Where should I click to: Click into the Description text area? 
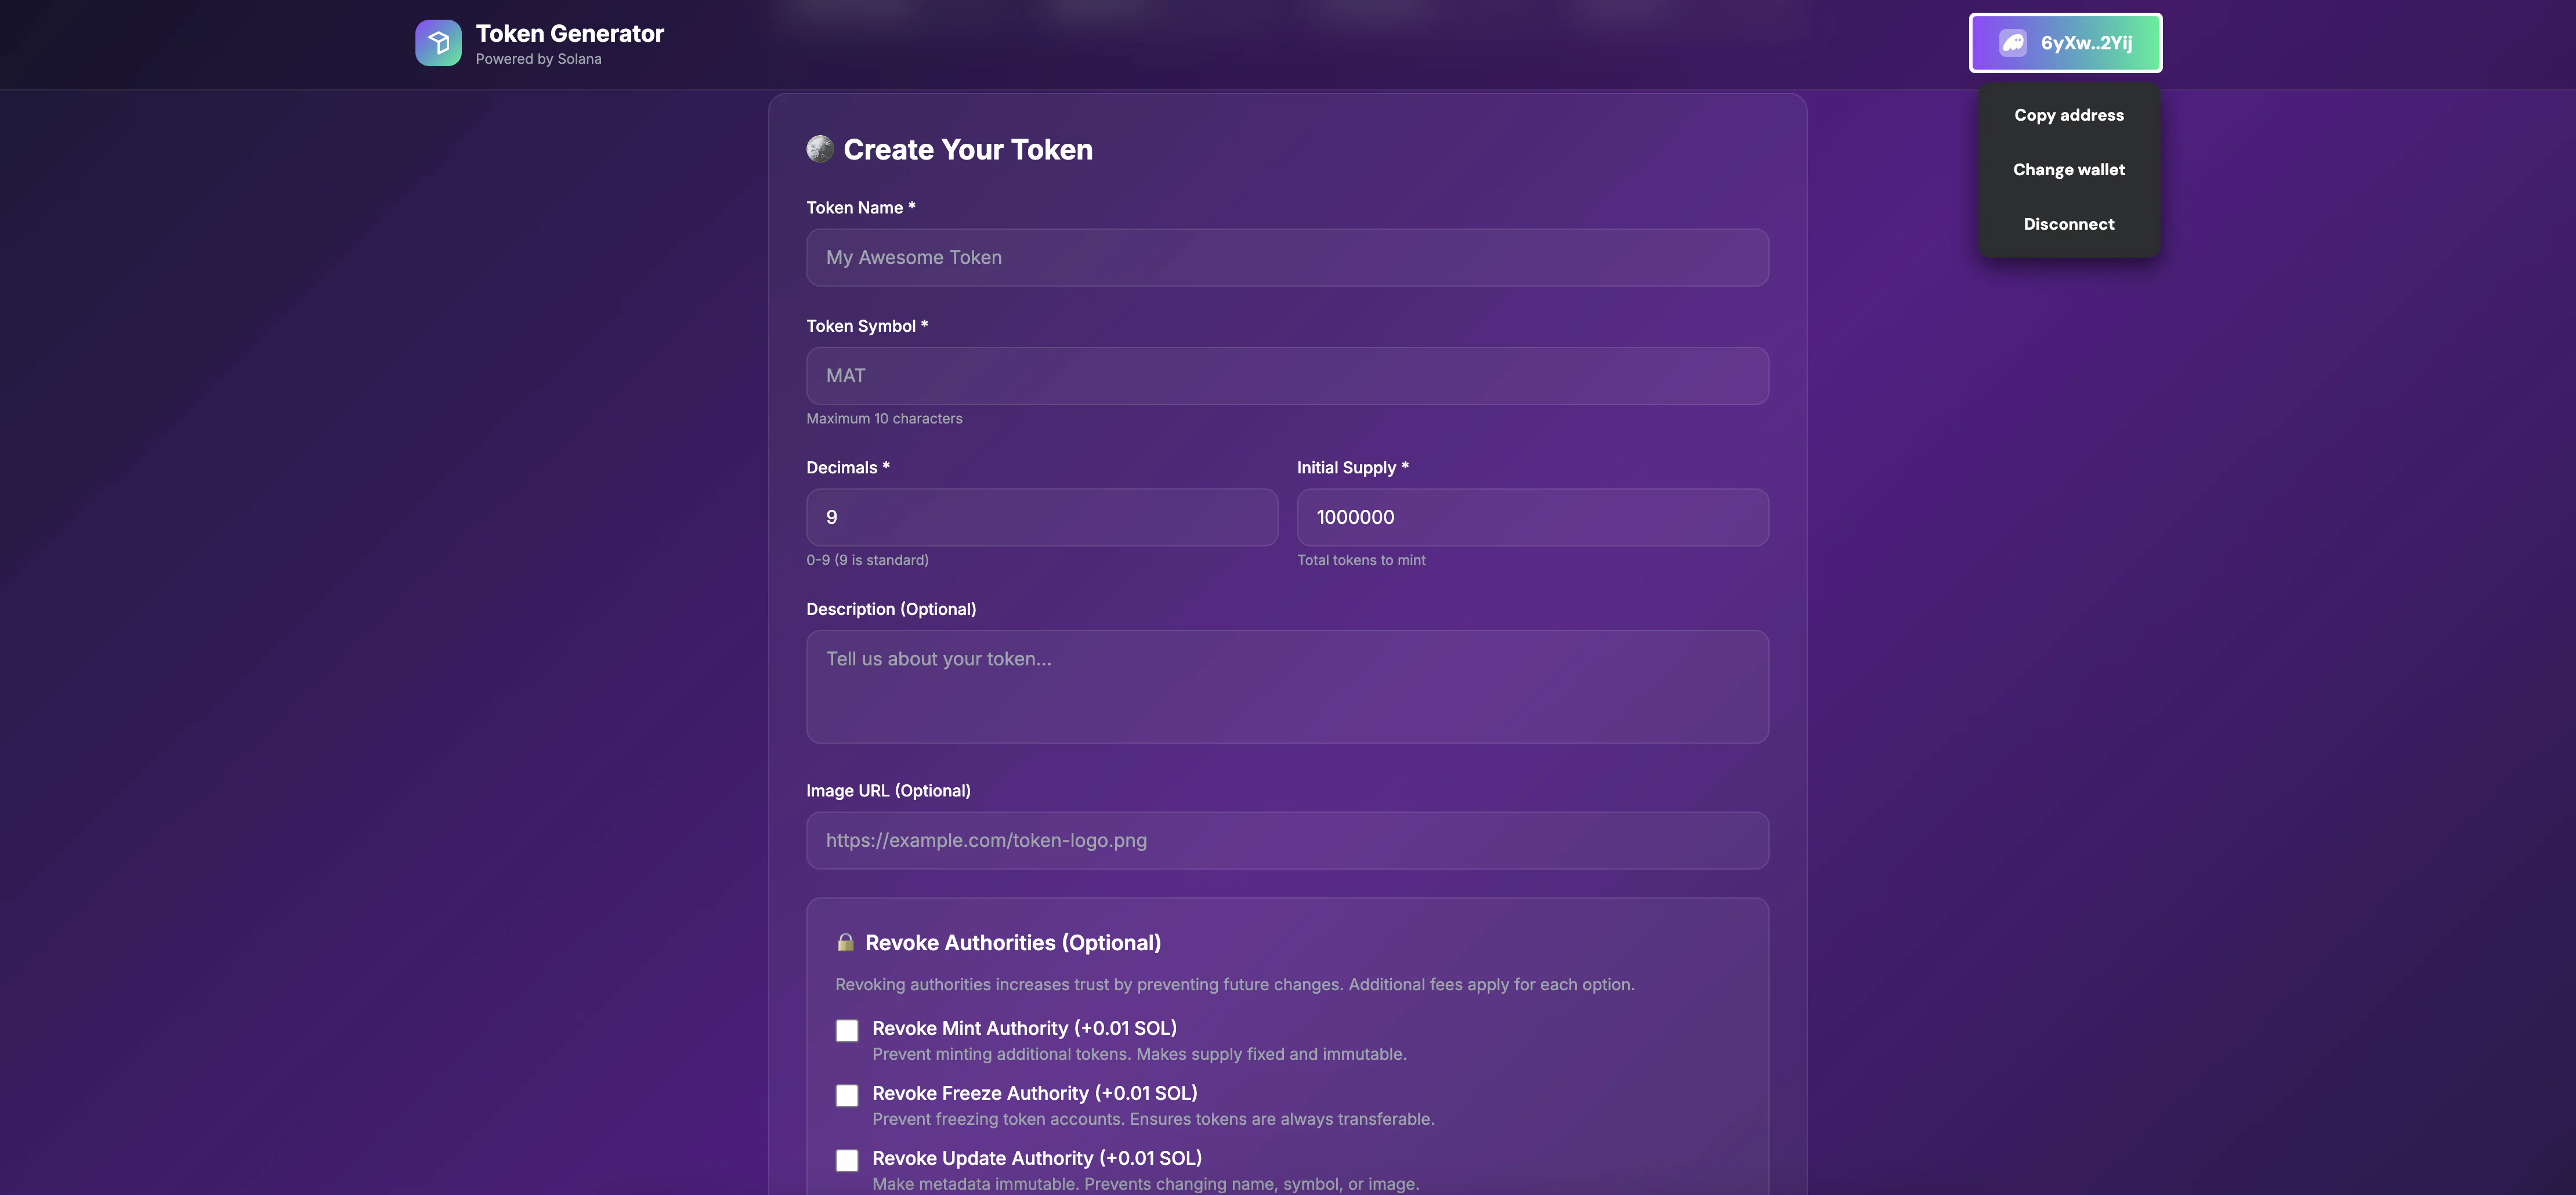coord(1287,686)
